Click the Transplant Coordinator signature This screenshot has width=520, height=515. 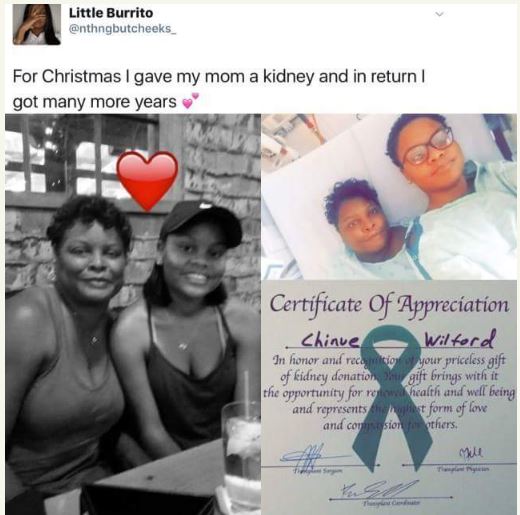tap(380, 490)
